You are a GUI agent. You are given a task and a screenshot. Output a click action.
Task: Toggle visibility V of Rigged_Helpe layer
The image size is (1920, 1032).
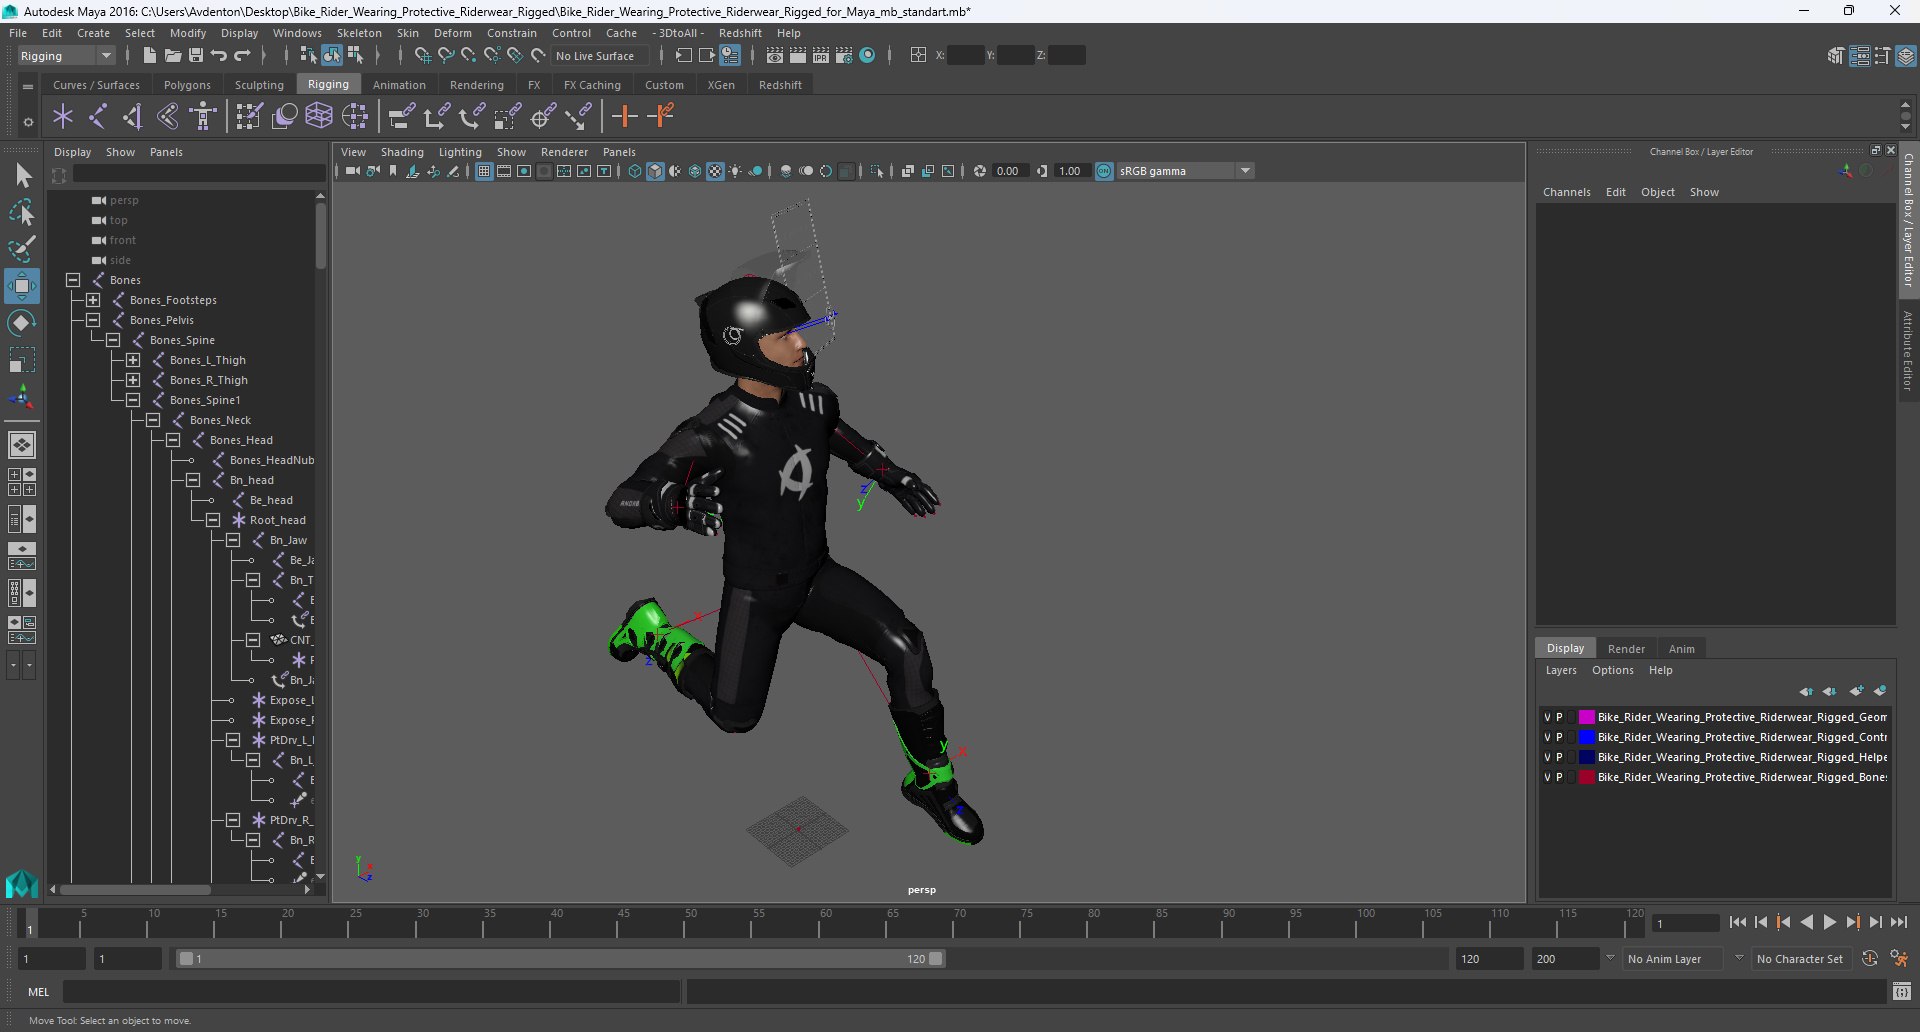tap(1547, 757)
